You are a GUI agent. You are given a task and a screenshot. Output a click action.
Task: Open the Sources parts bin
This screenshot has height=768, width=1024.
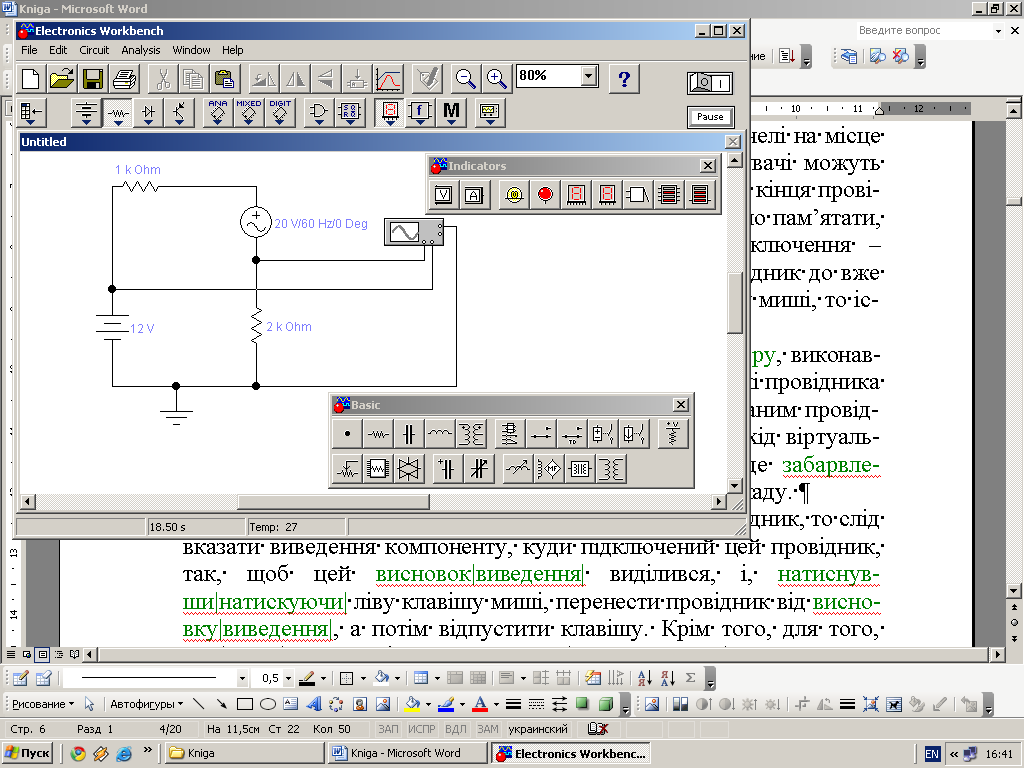86,112
